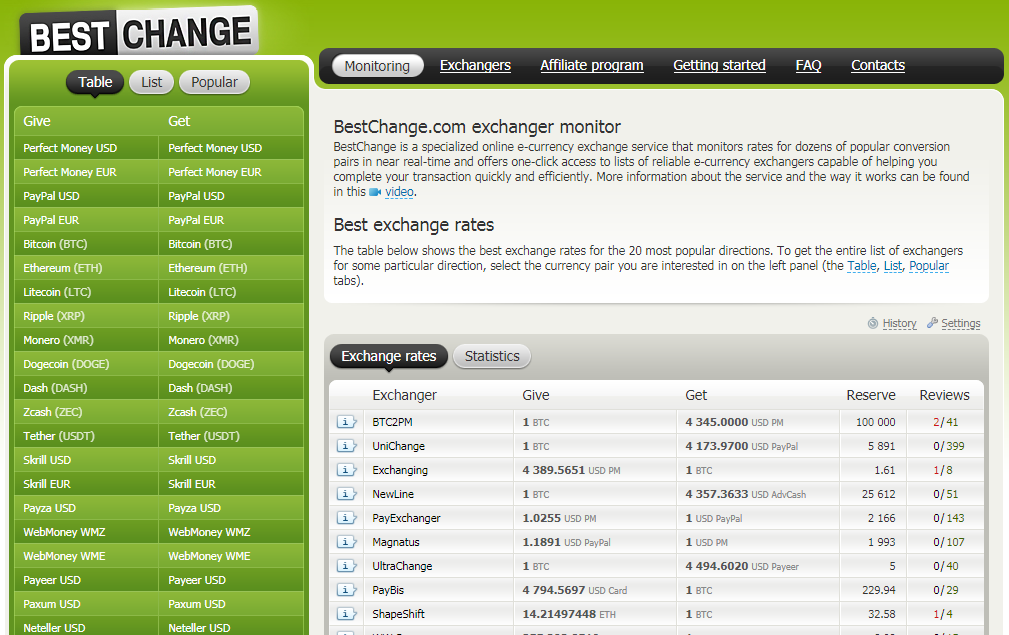
Task: Click the Exchanger column header
Action: click(404, 395)
